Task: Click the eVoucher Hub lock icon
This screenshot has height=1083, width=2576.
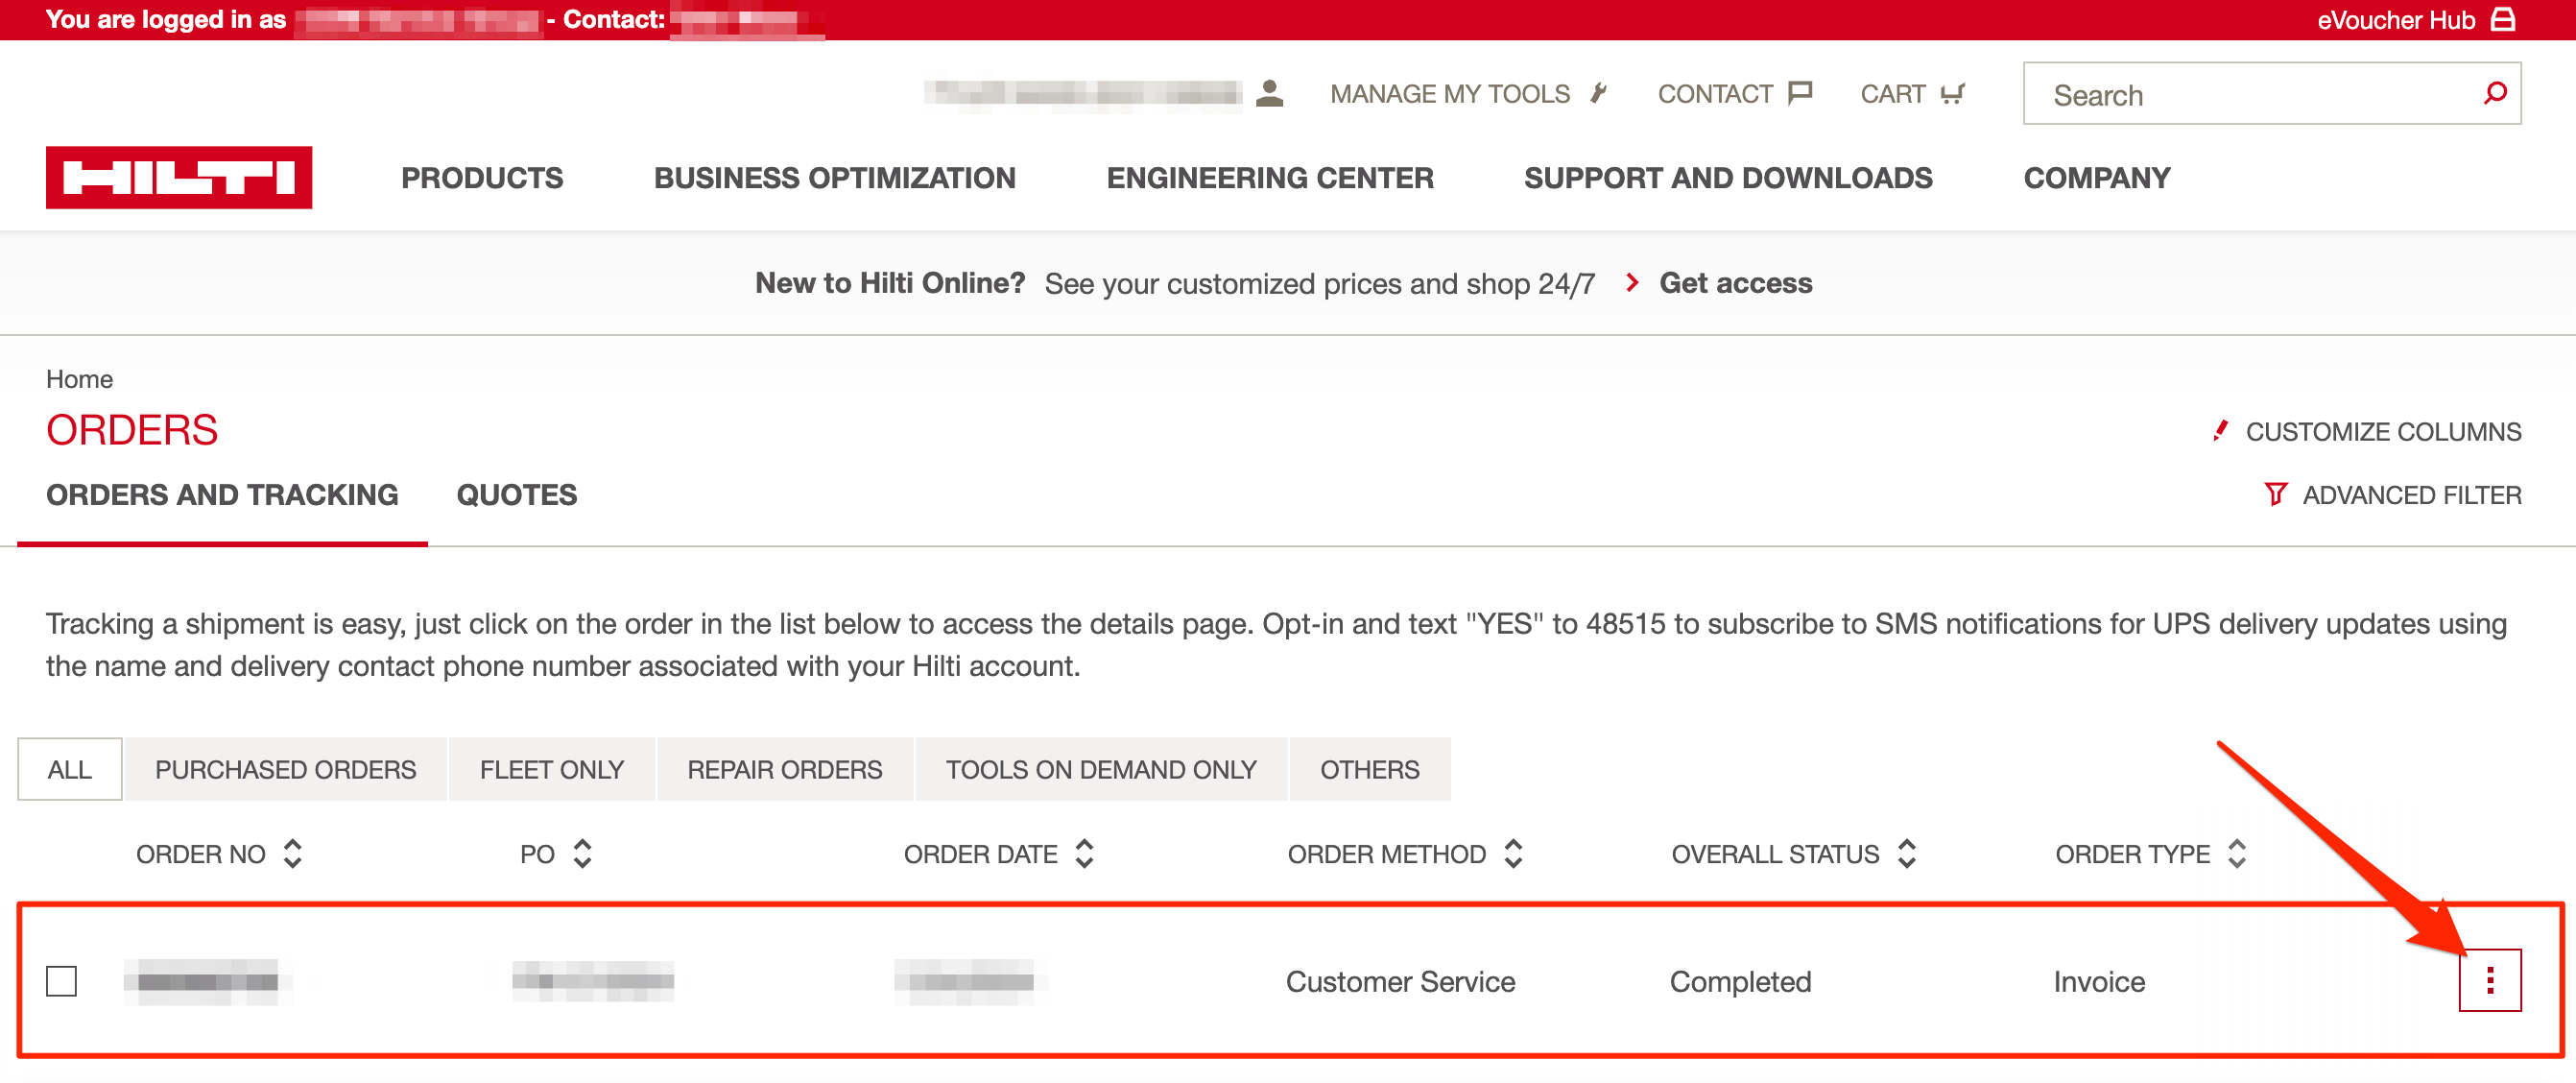Action: tap(2502, 19)
